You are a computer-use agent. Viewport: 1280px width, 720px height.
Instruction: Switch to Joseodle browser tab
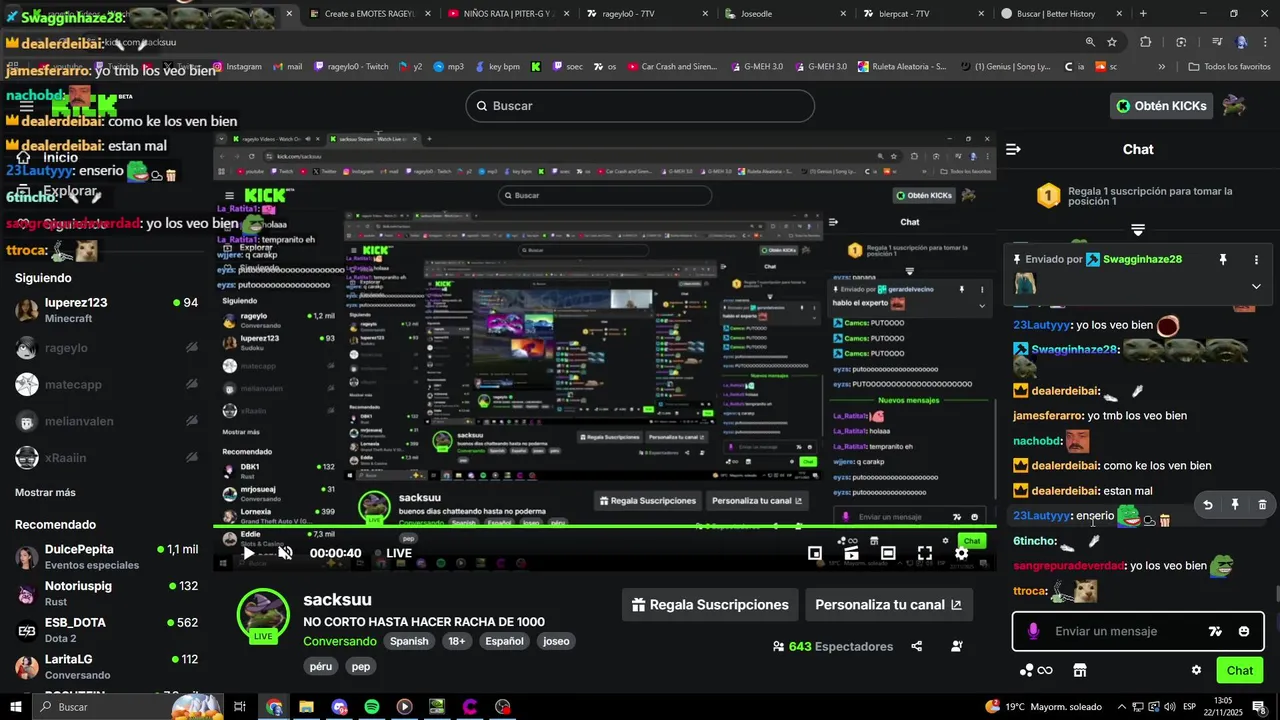click(x=785, y=14)
